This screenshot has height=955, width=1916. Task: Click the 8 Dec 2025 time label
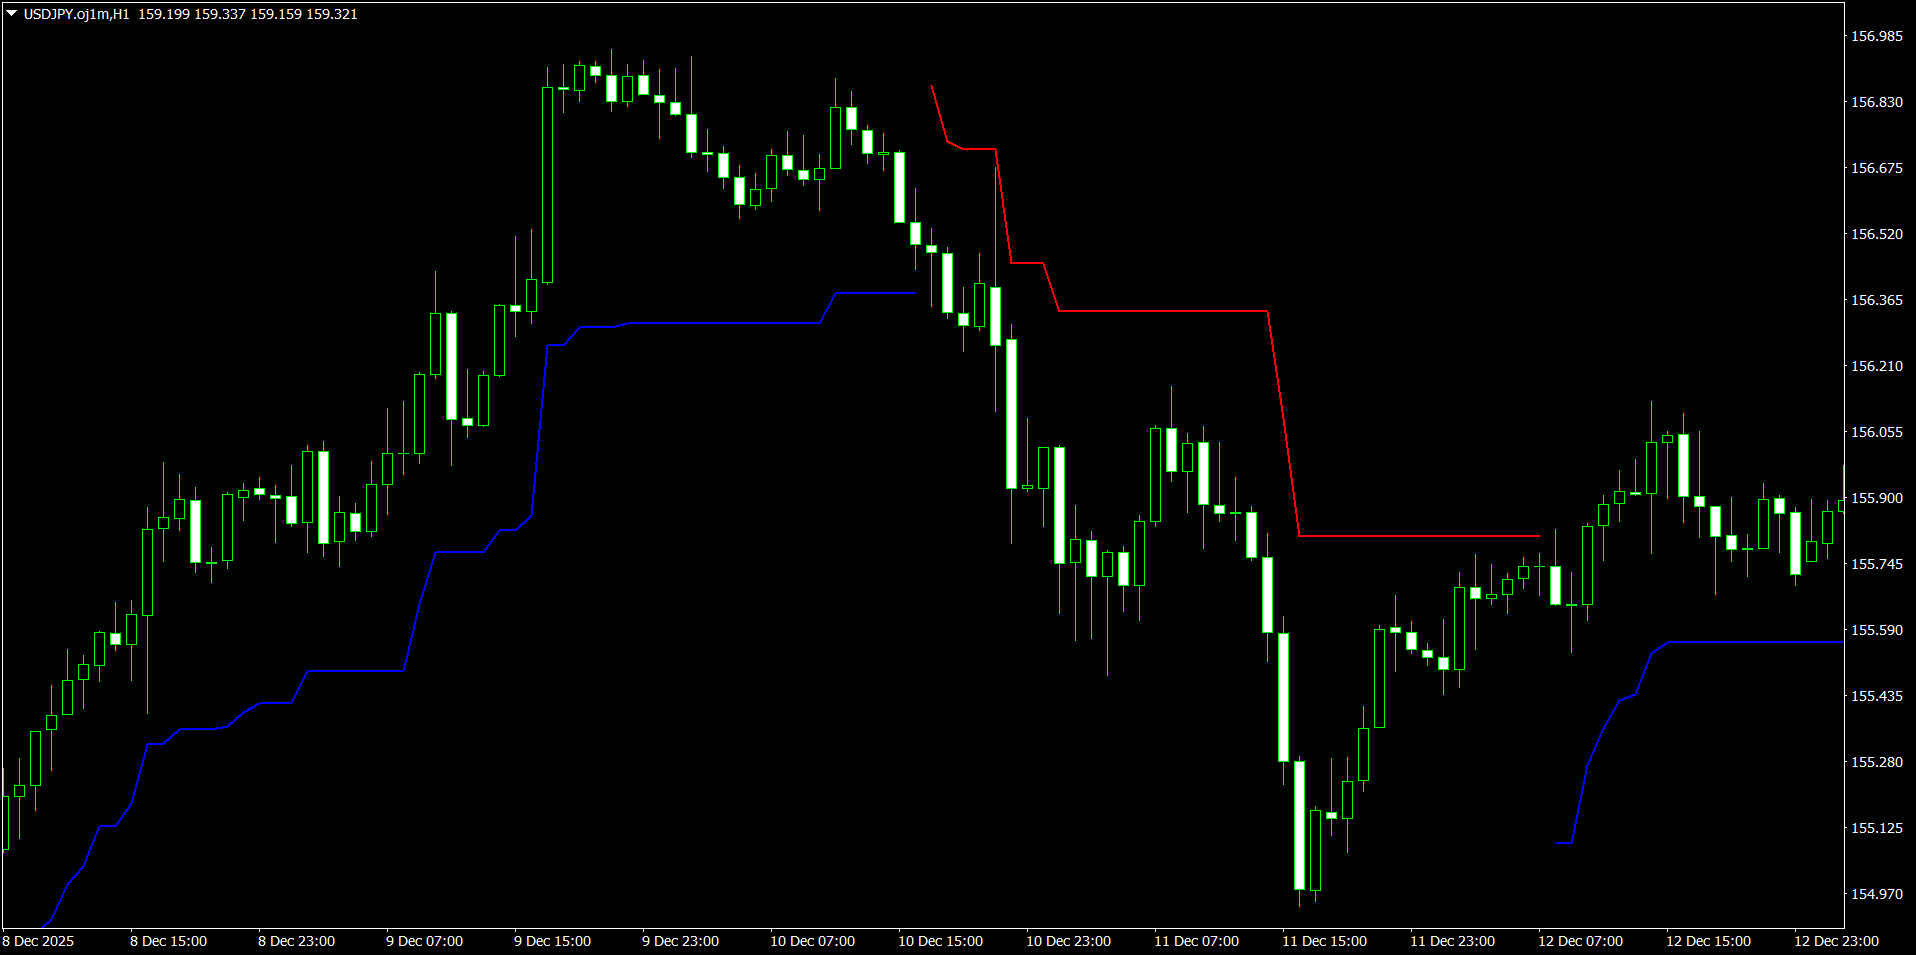[x=38, y=941]
